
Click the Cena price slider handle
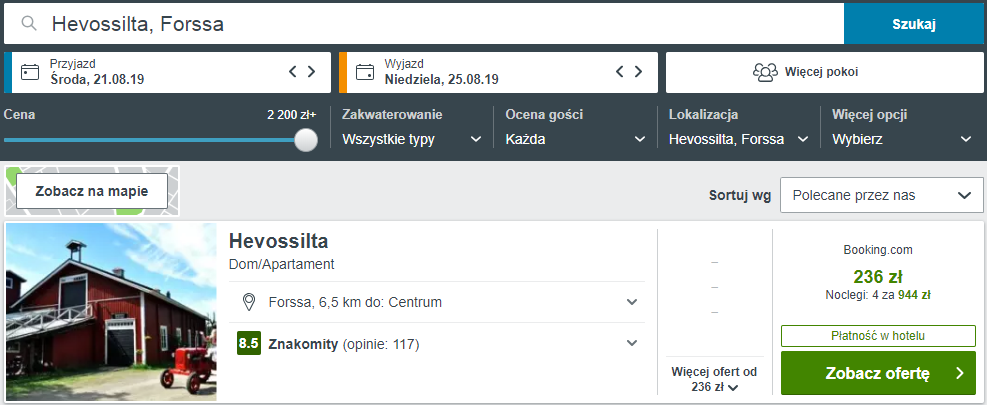(306, 140)
